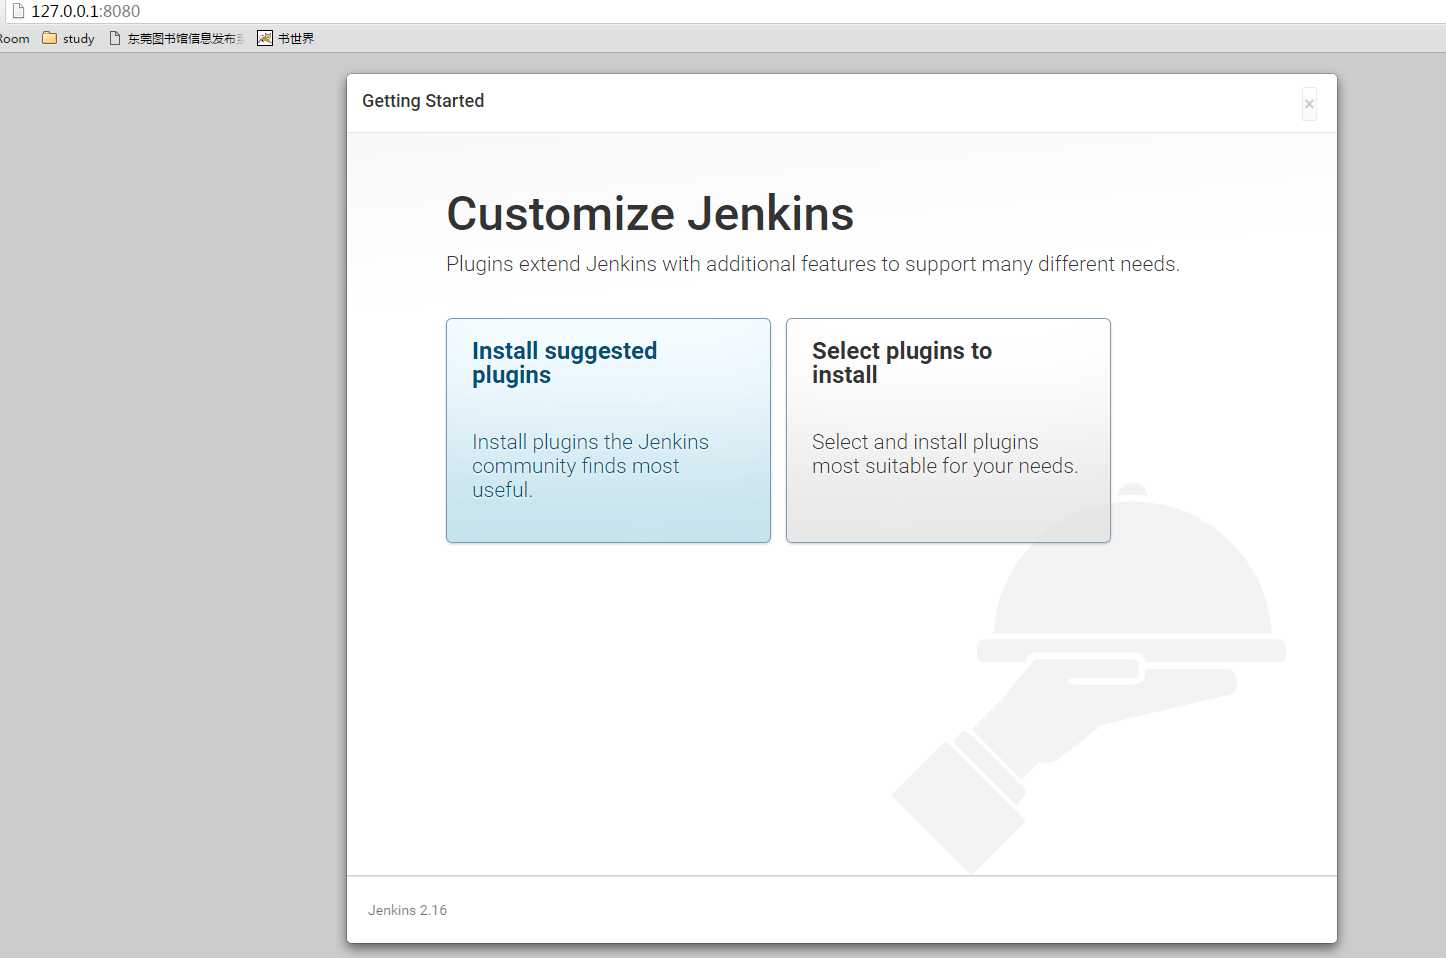Open the 东莞图书馆信息发布 bookmark
This screenshot has height=958, width=1446.
176,38
